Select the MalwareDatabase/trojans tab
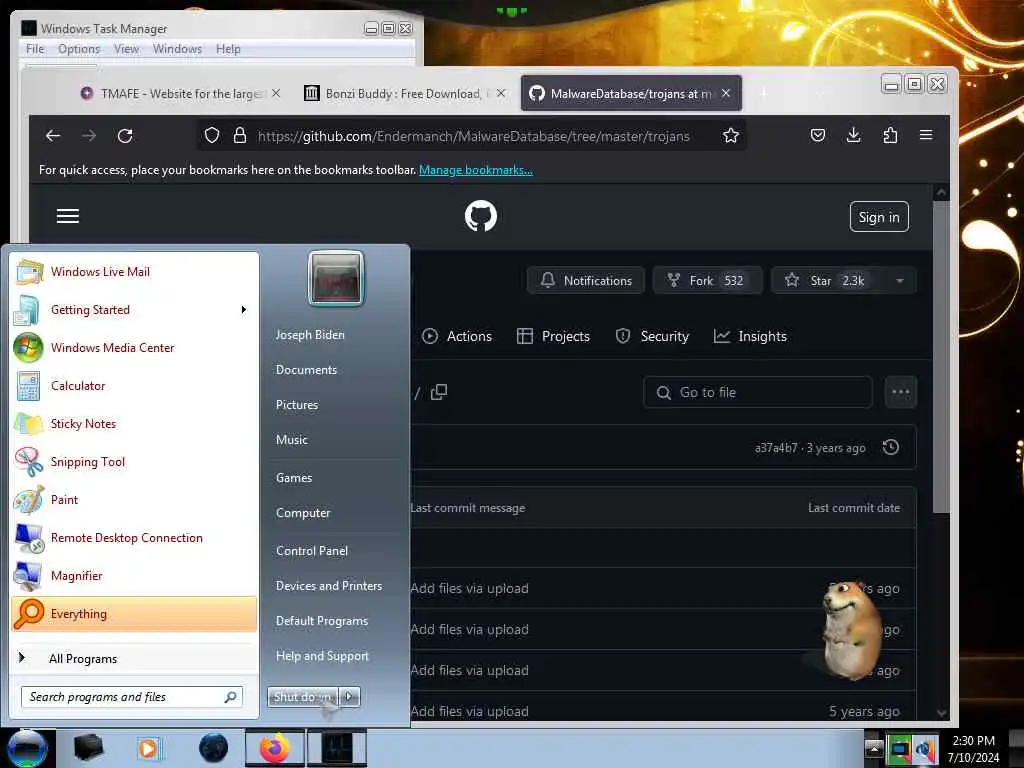Image resolution: width=1024 pixels, height=768 pixels. click(x=631, y=93)
